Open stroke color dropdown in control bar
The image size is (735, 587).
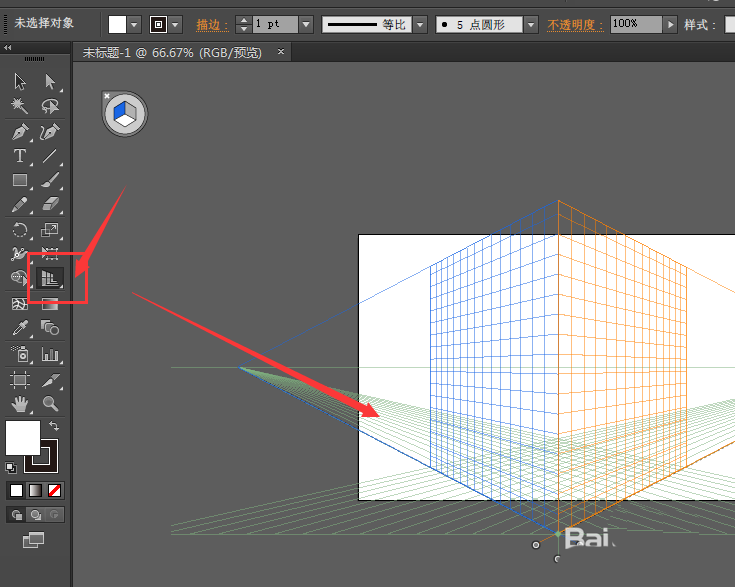pyautogui.click(x=176, y=24)
